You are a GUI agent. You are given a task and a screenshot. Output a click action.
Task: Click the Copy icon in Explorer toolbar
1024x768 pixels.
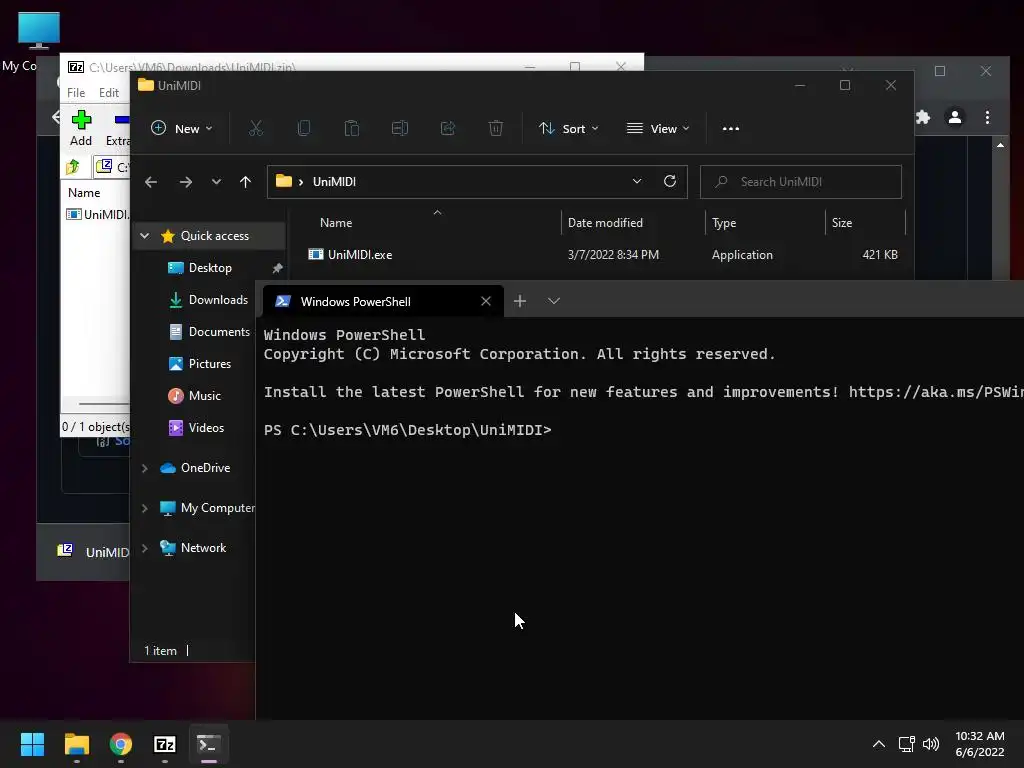(304, 128)
